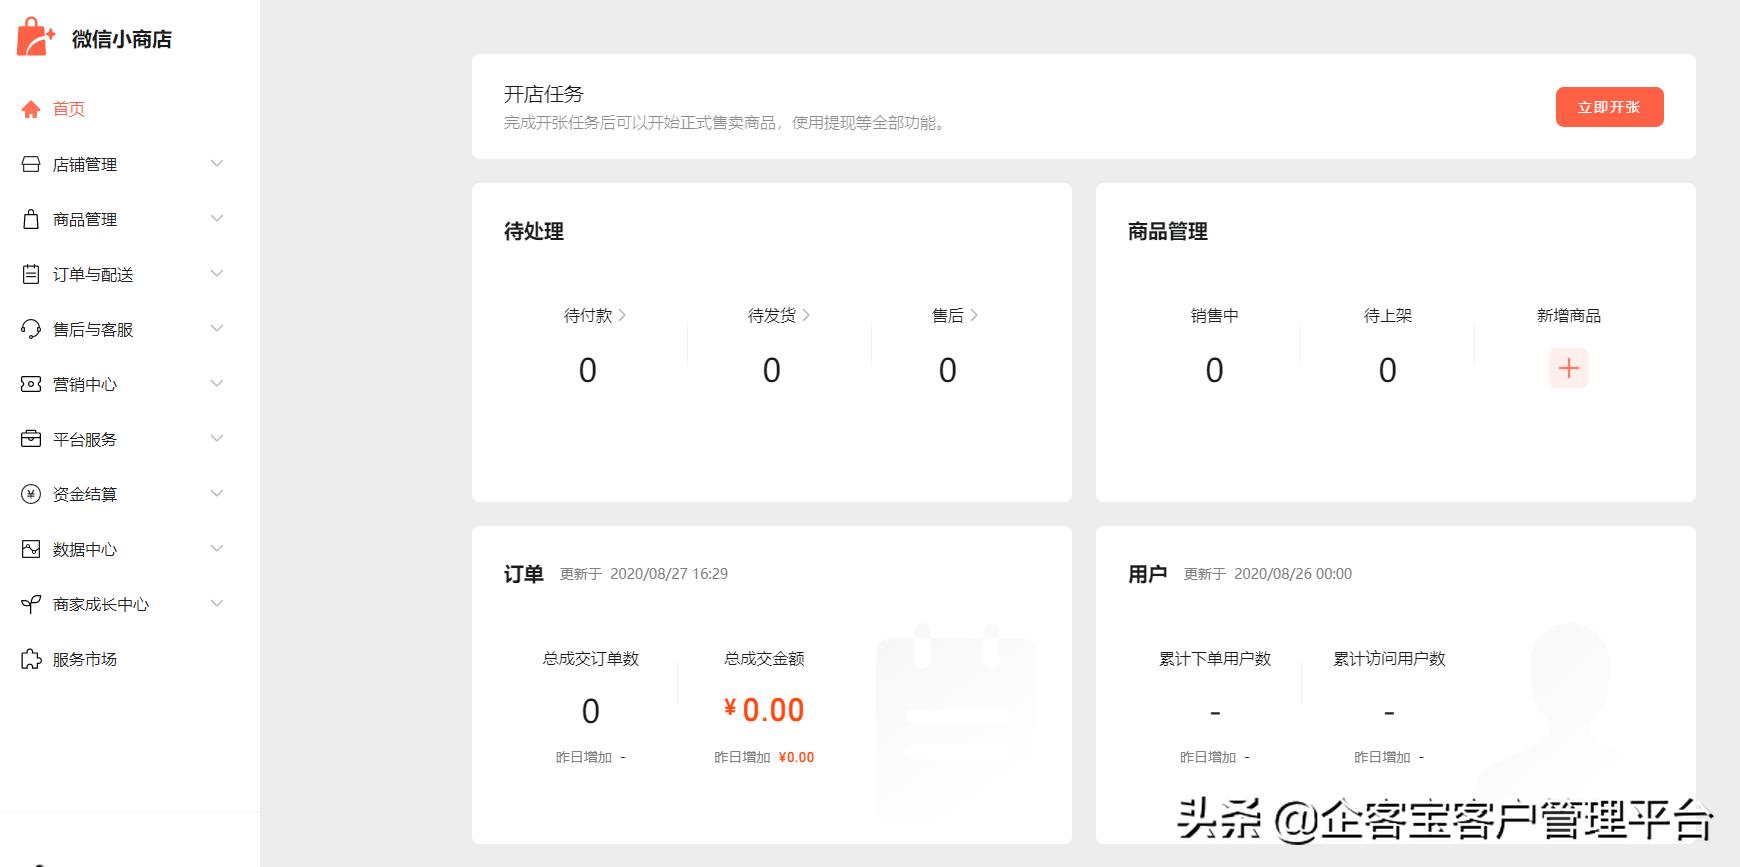
Task: Expand the 商品管理 chevron
Action: pyautogui.click(x=217, y=218)
